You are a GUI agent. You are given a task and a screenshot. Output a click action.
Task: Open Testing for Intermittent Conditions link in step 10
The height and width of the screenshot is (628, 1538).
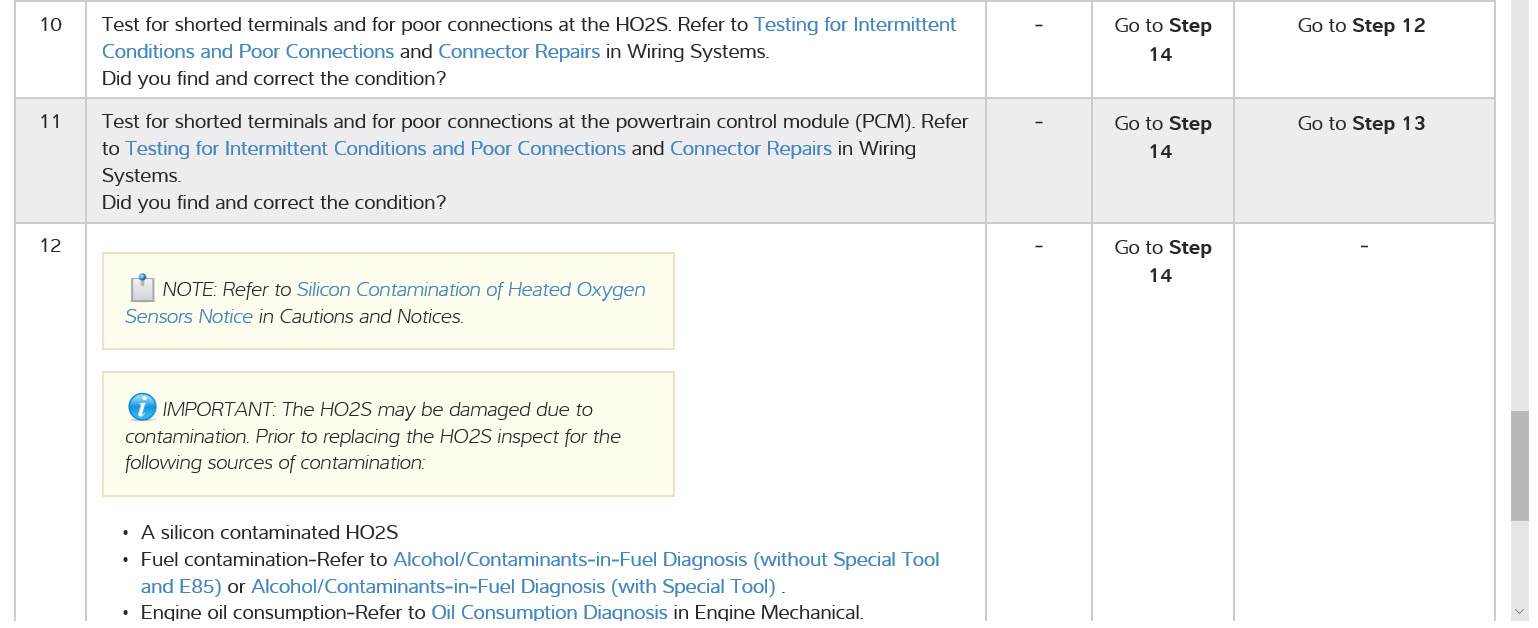(855, 25)
